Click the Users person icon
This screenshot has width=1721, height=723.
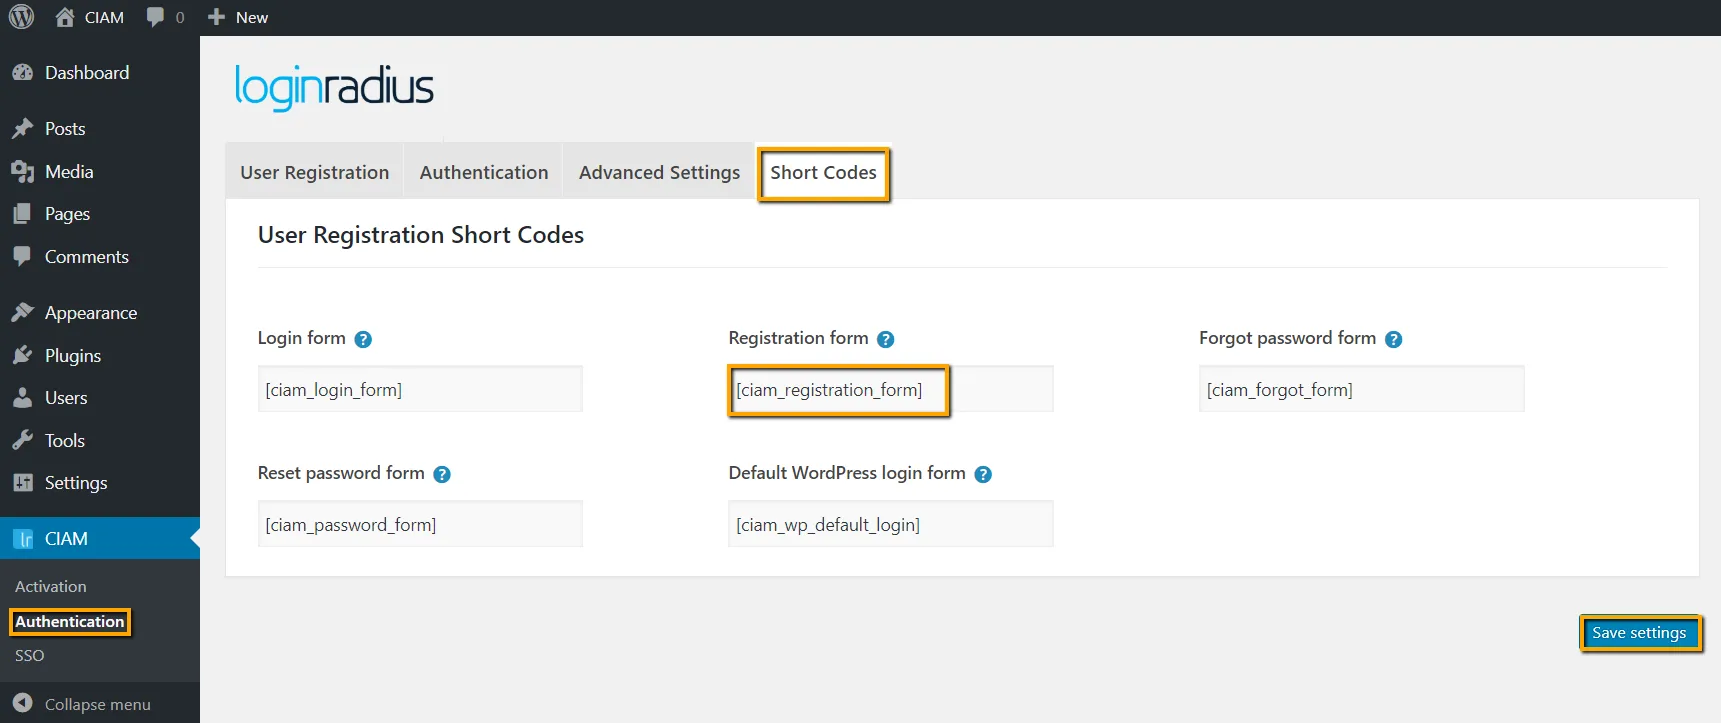tap(22, 398)
